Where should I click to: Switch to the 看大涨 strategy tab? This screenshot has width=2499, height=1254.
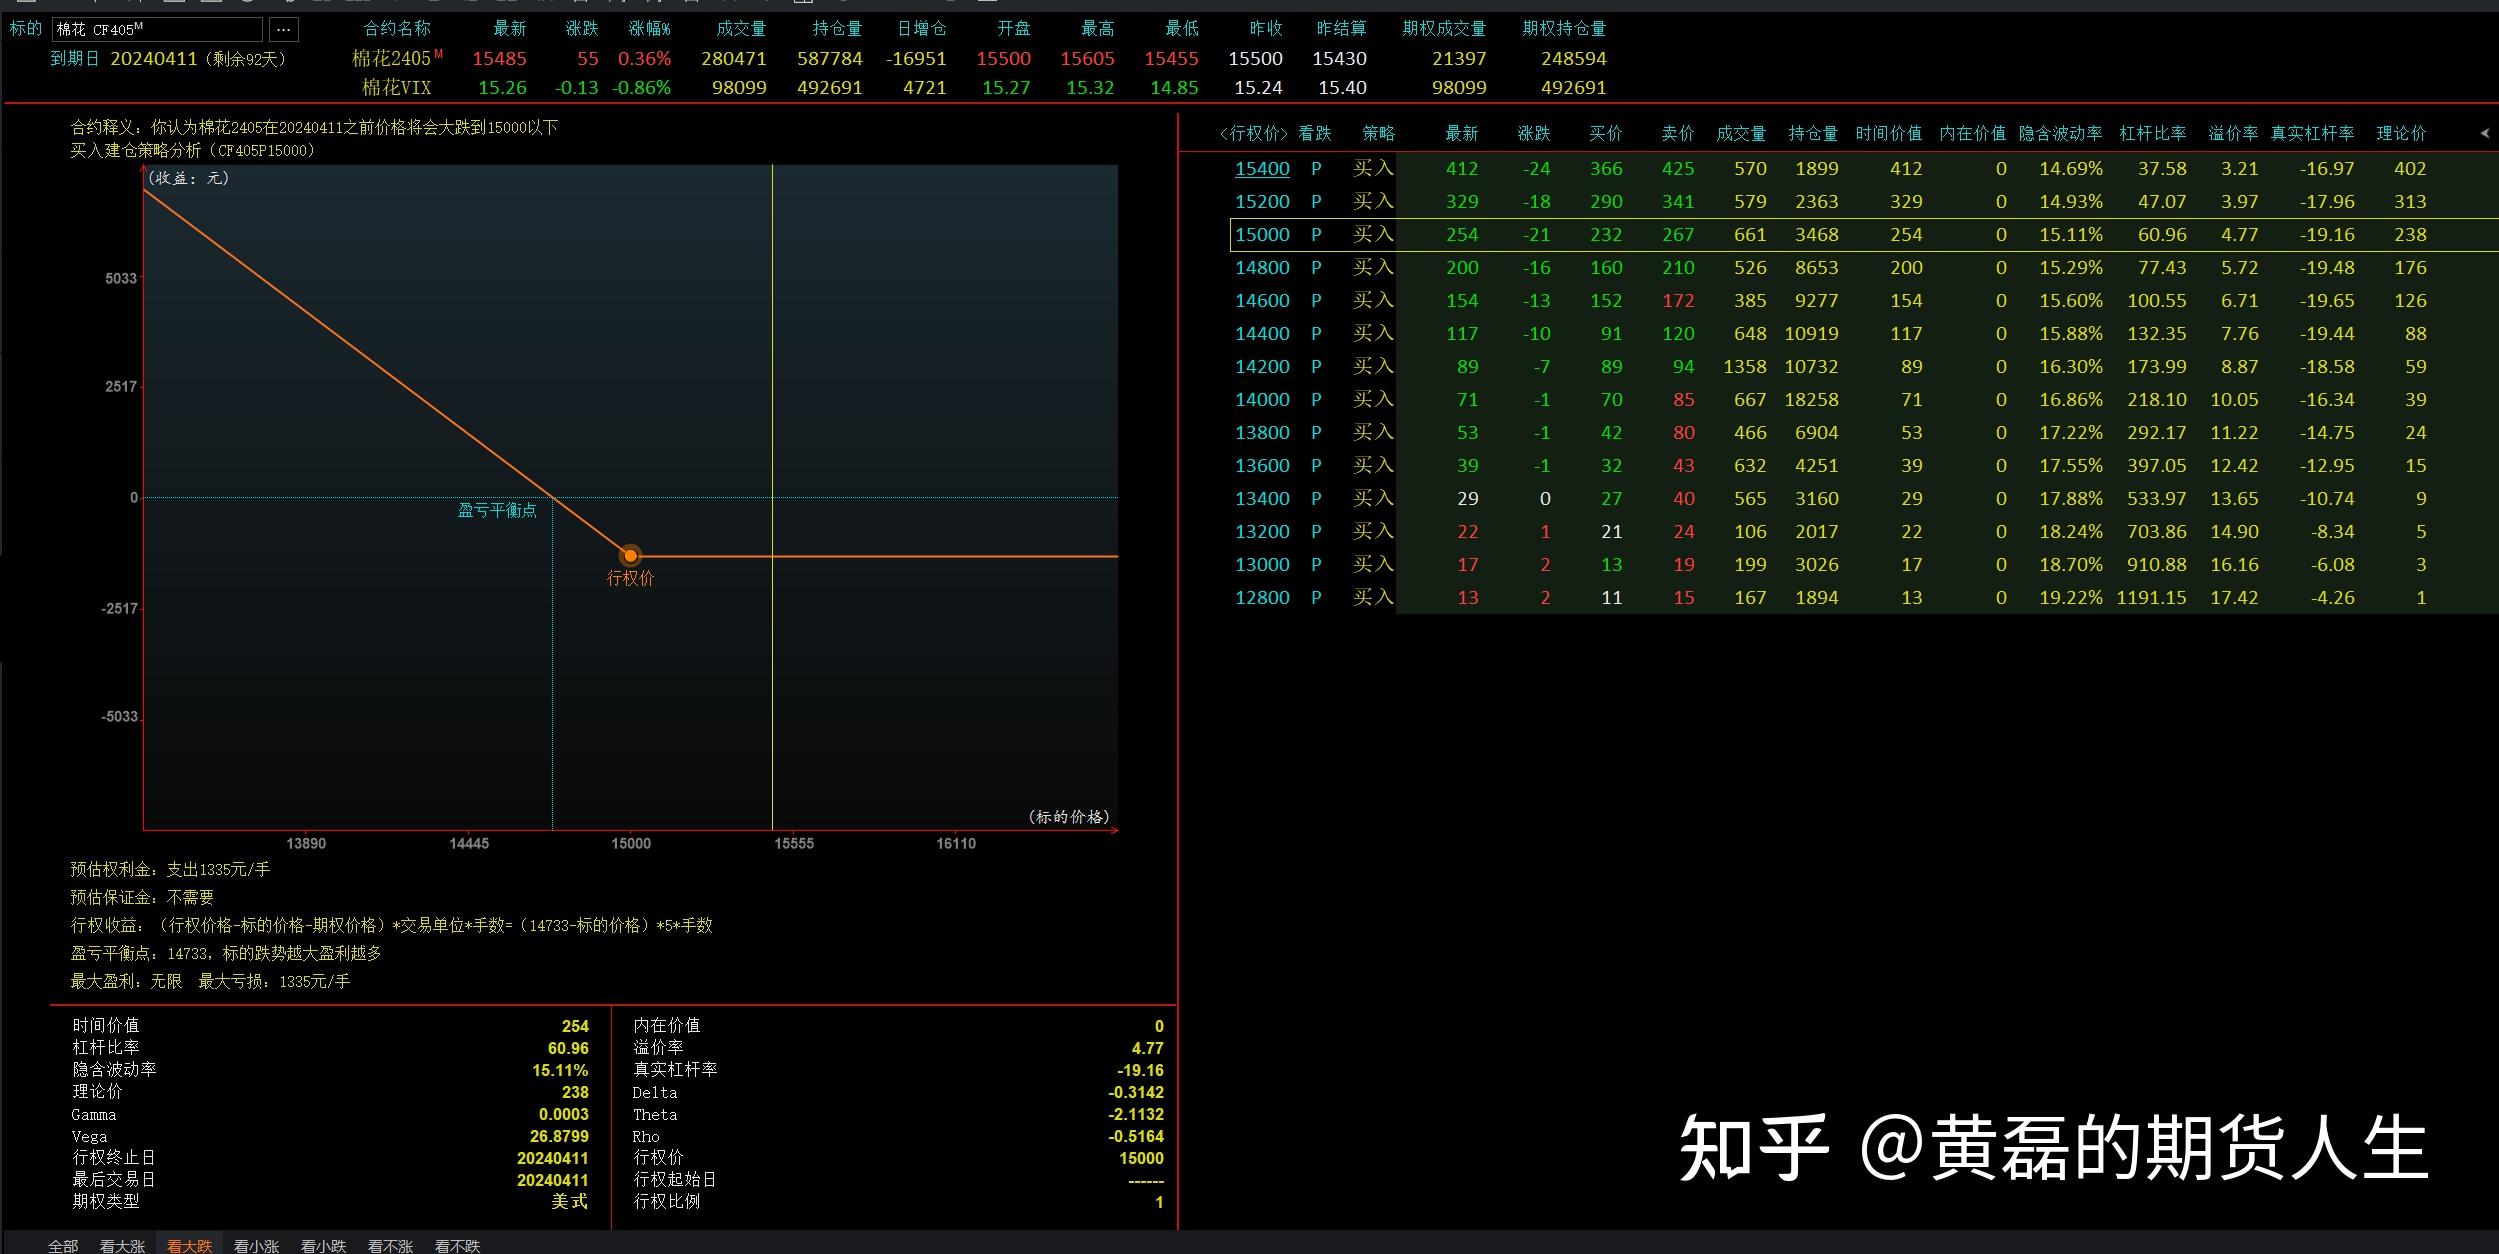pos(122,1245)
